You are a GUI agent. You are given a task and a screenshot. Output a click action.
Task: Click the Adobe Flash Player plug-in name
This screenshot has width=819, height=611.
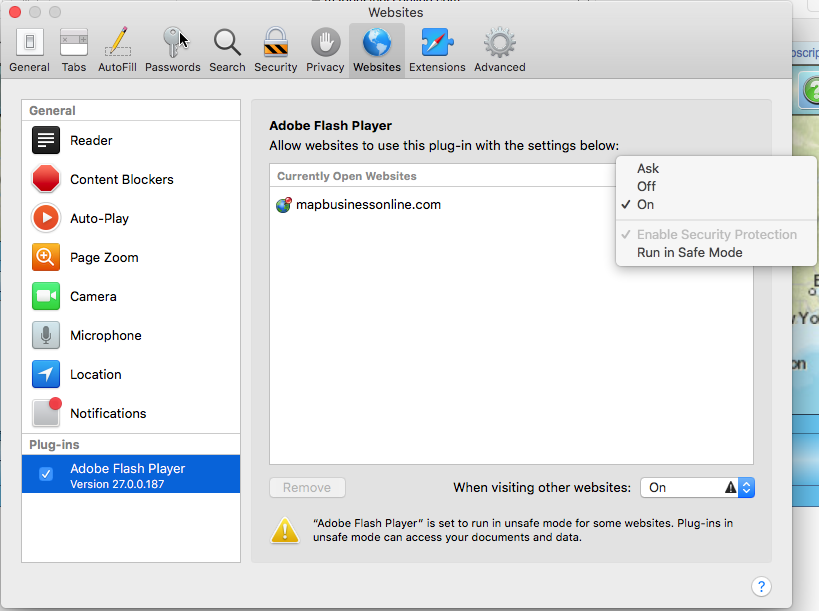[127, 468]
